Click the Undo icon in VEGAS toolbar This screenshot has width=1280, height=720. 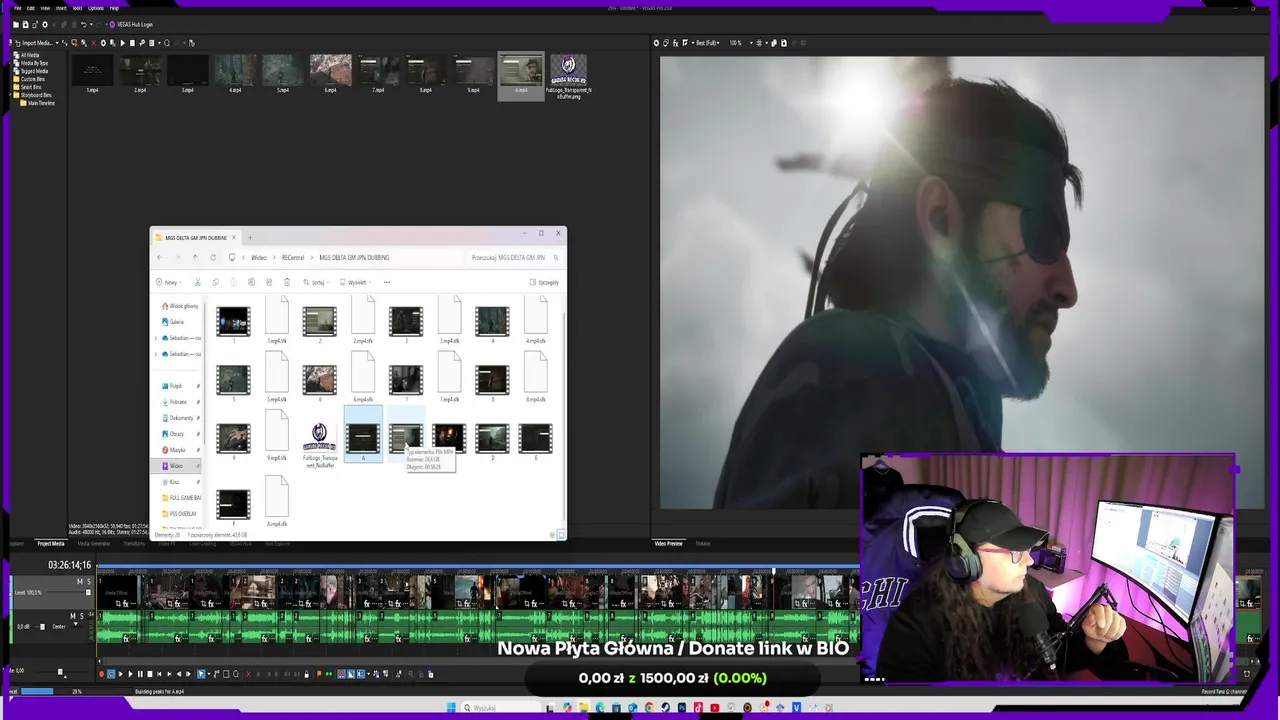click(84, 24)
